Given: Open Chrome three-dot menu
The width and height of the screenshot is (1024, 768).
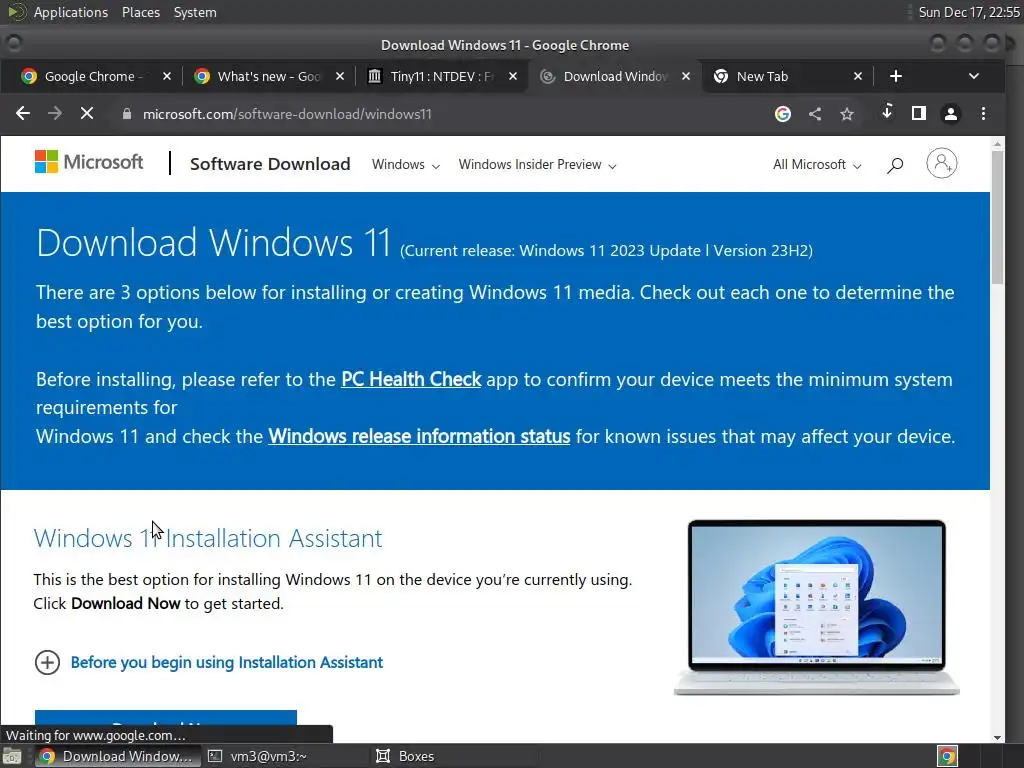Looking at the screenshot, I should tap(984, 114).
